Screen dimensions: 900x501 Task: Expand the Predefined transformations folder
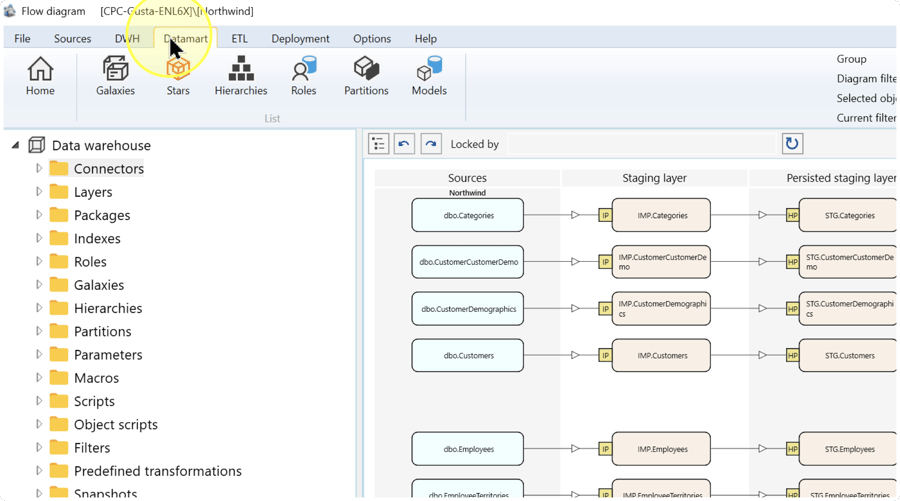point(38,471)
